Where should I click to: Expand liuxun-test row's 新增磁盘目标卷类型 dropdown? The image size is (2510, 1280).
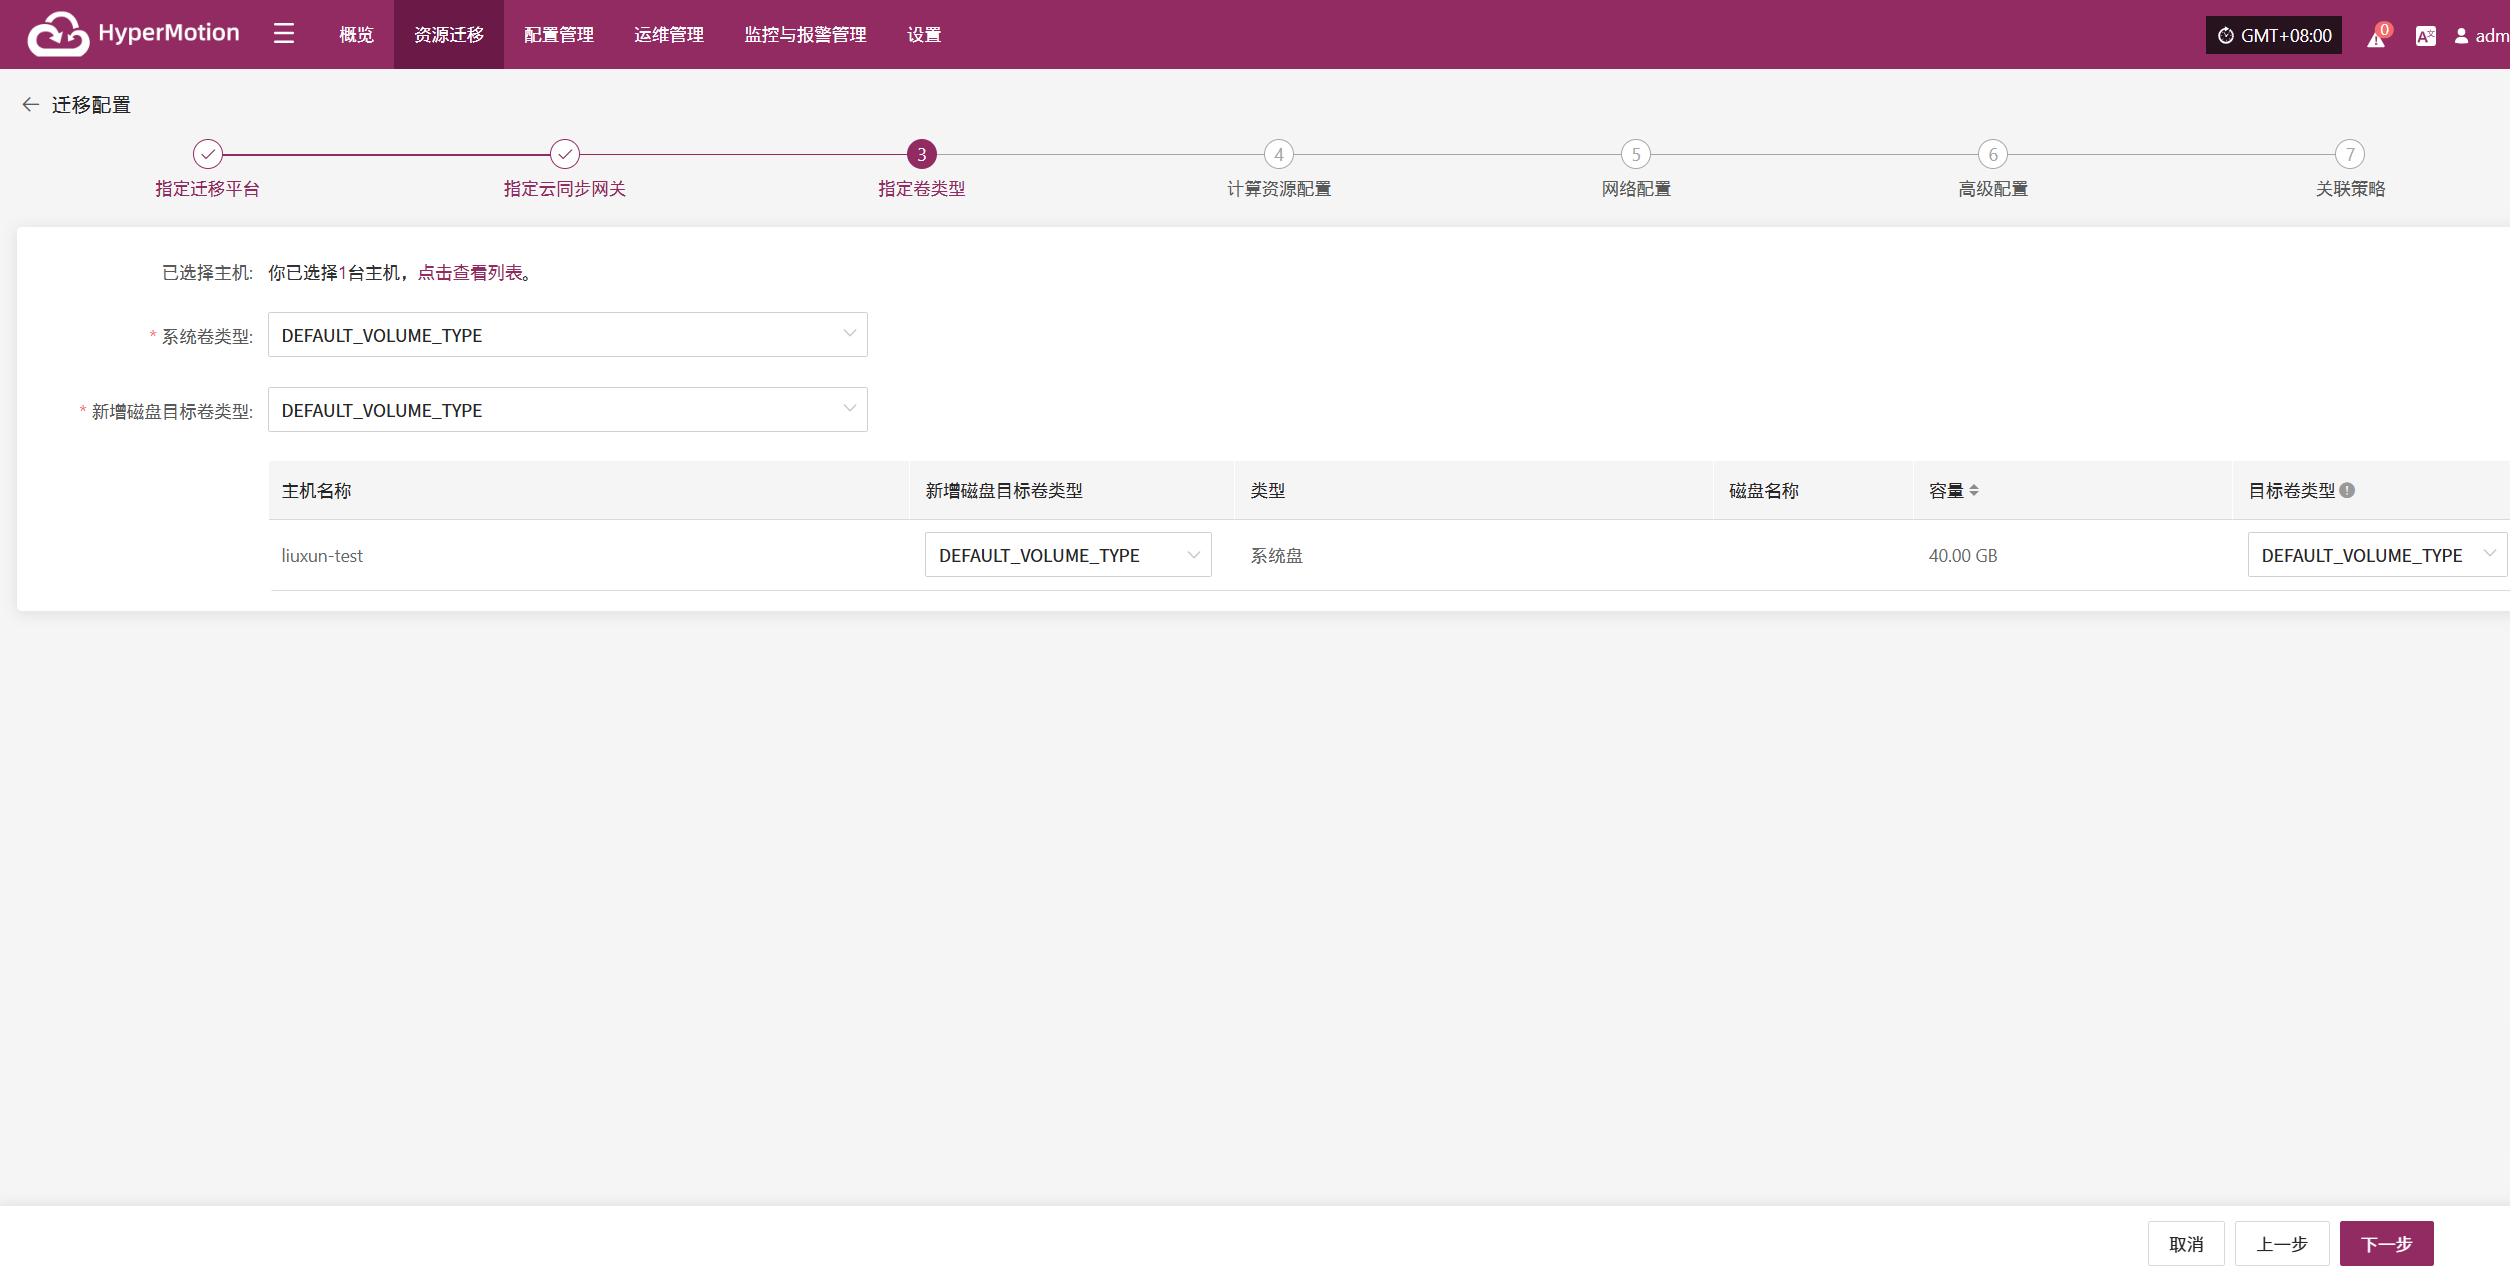click(x=1068, y=555)
